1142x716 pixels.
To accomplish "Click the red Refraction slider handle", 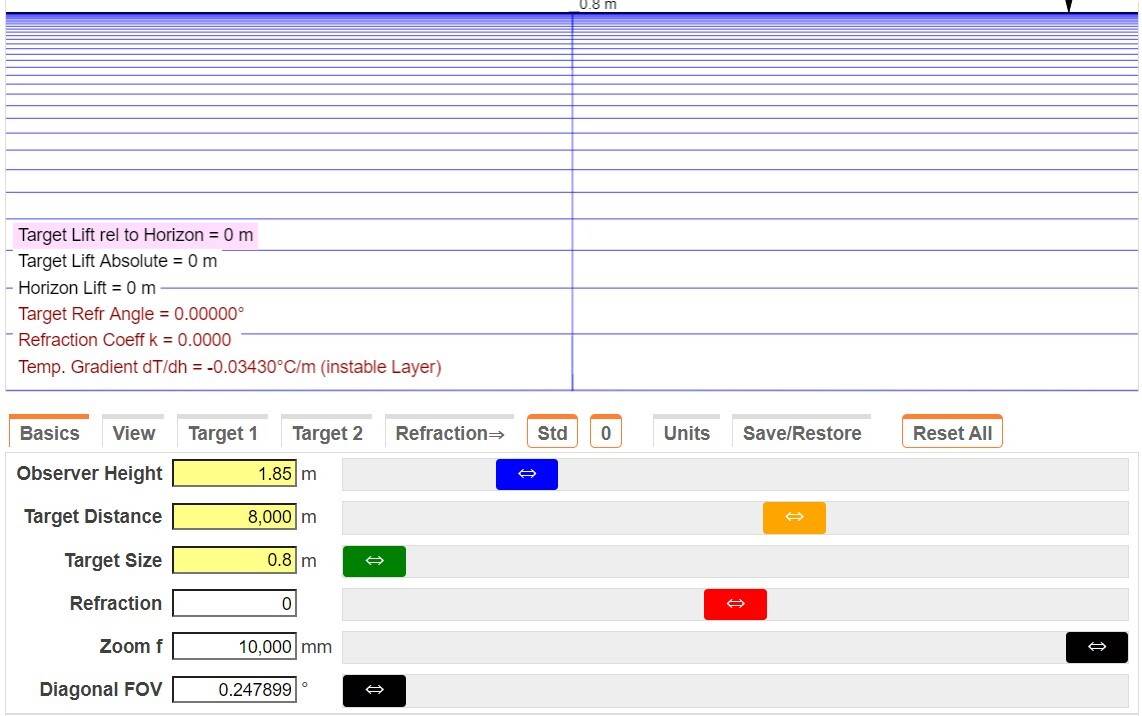I will (x=735, y=604).
